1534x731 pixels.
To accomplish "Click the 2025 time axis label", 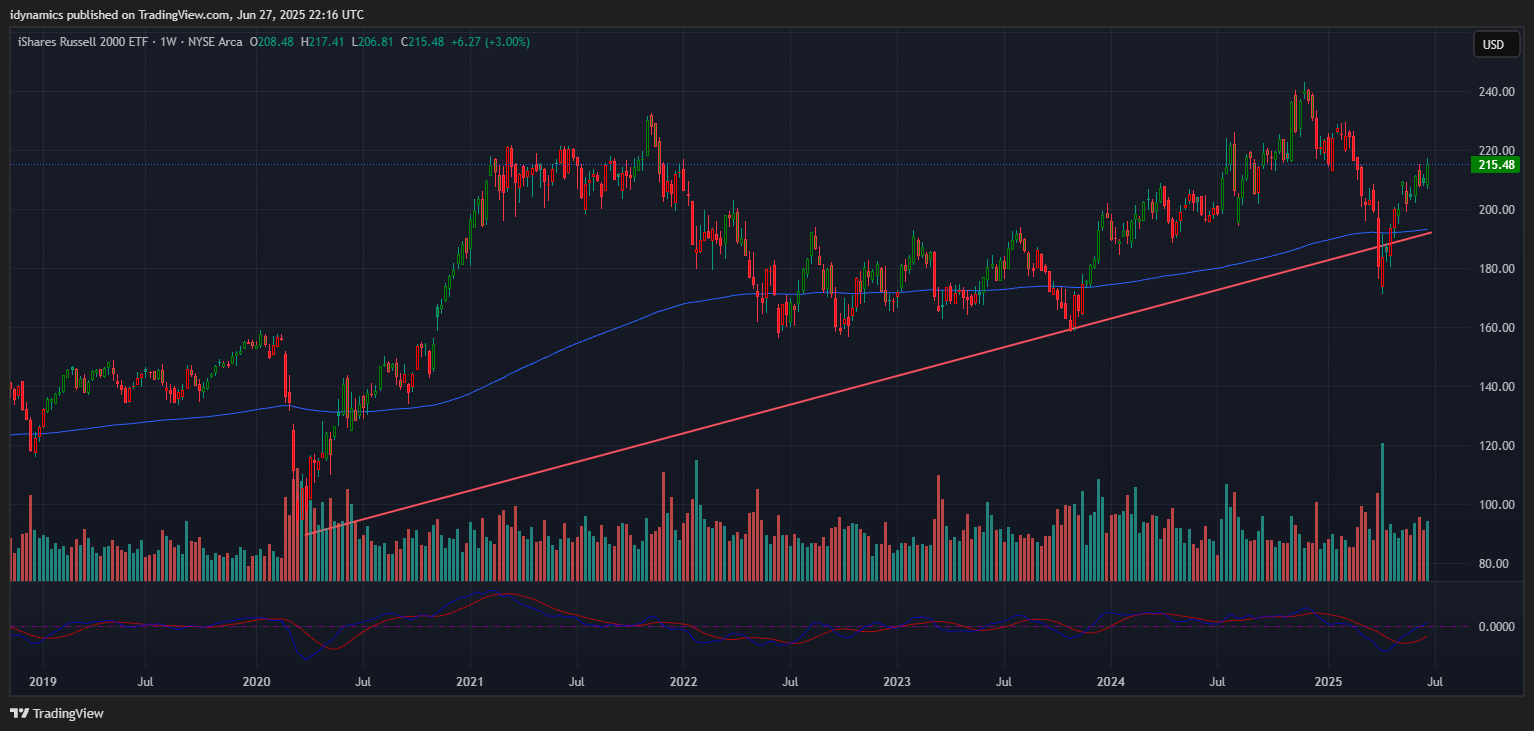I will (1328, 682).
